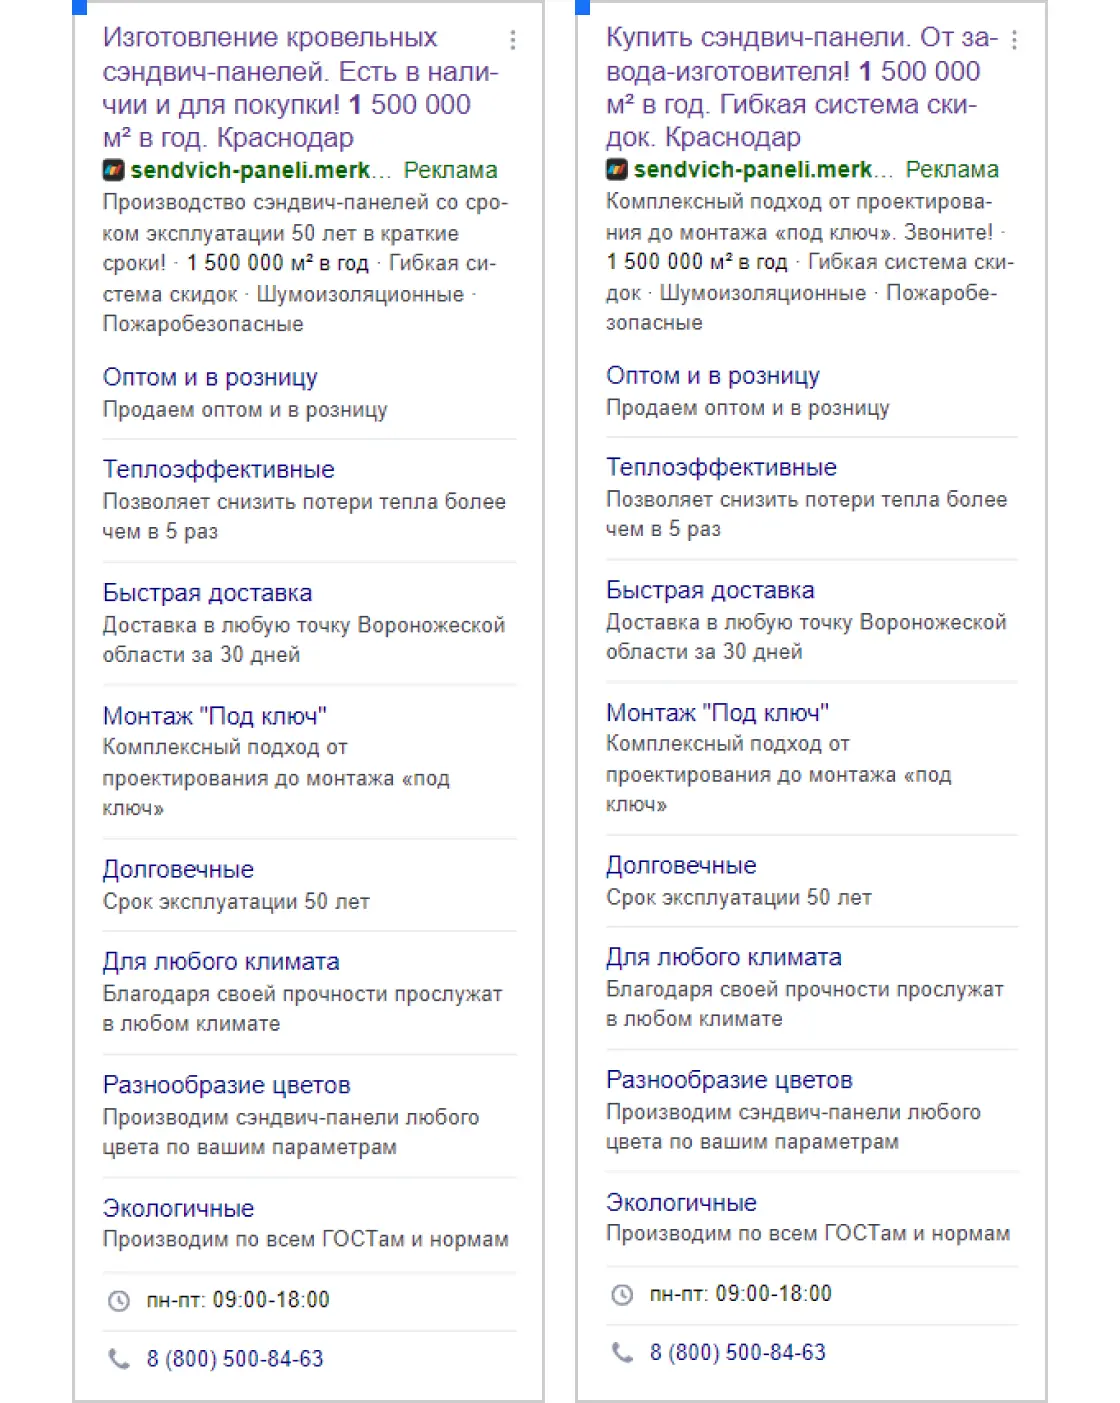1120x1403 pixels.
Task: Open three-dot menu of left ad
Action: coord(513,40)
